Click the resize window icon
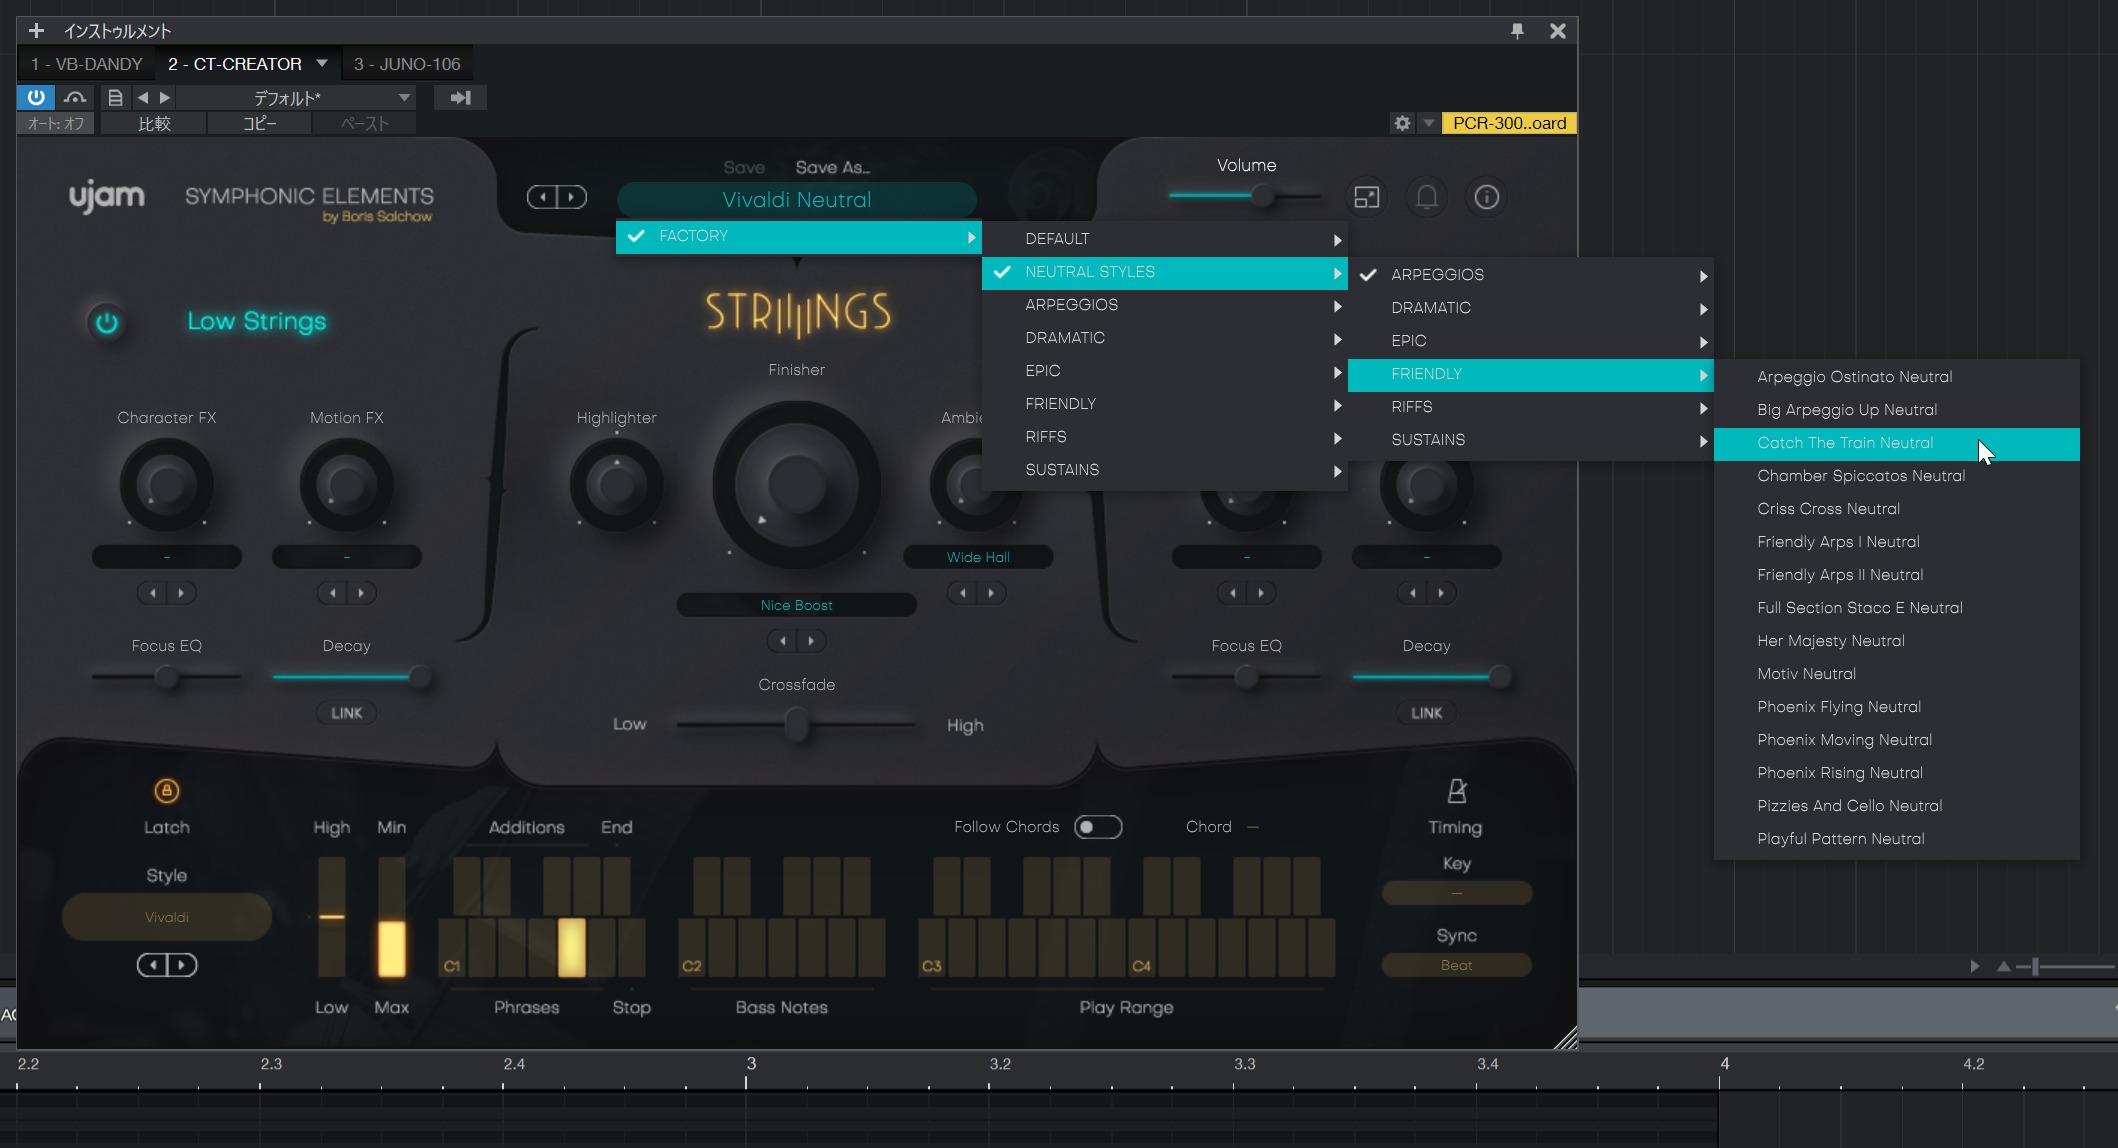 click(1367, 197)
